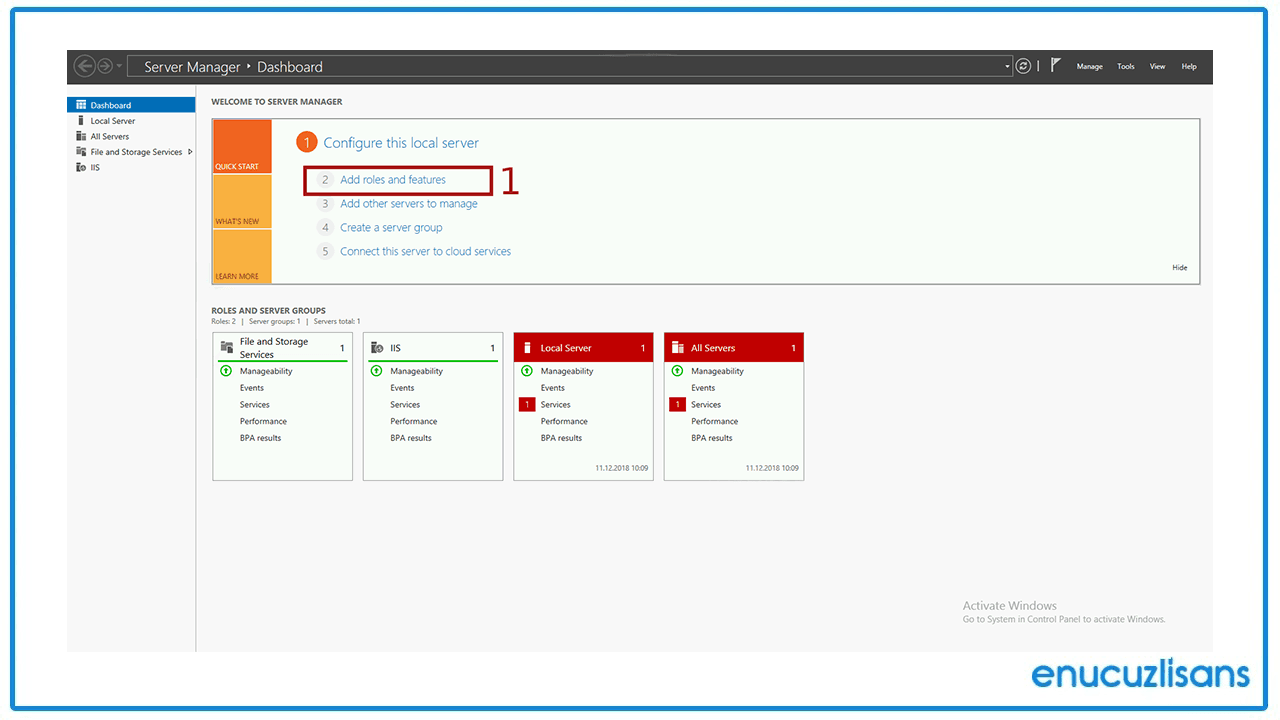Refresh the Server Manager dashboard

tap(1023, 66)
